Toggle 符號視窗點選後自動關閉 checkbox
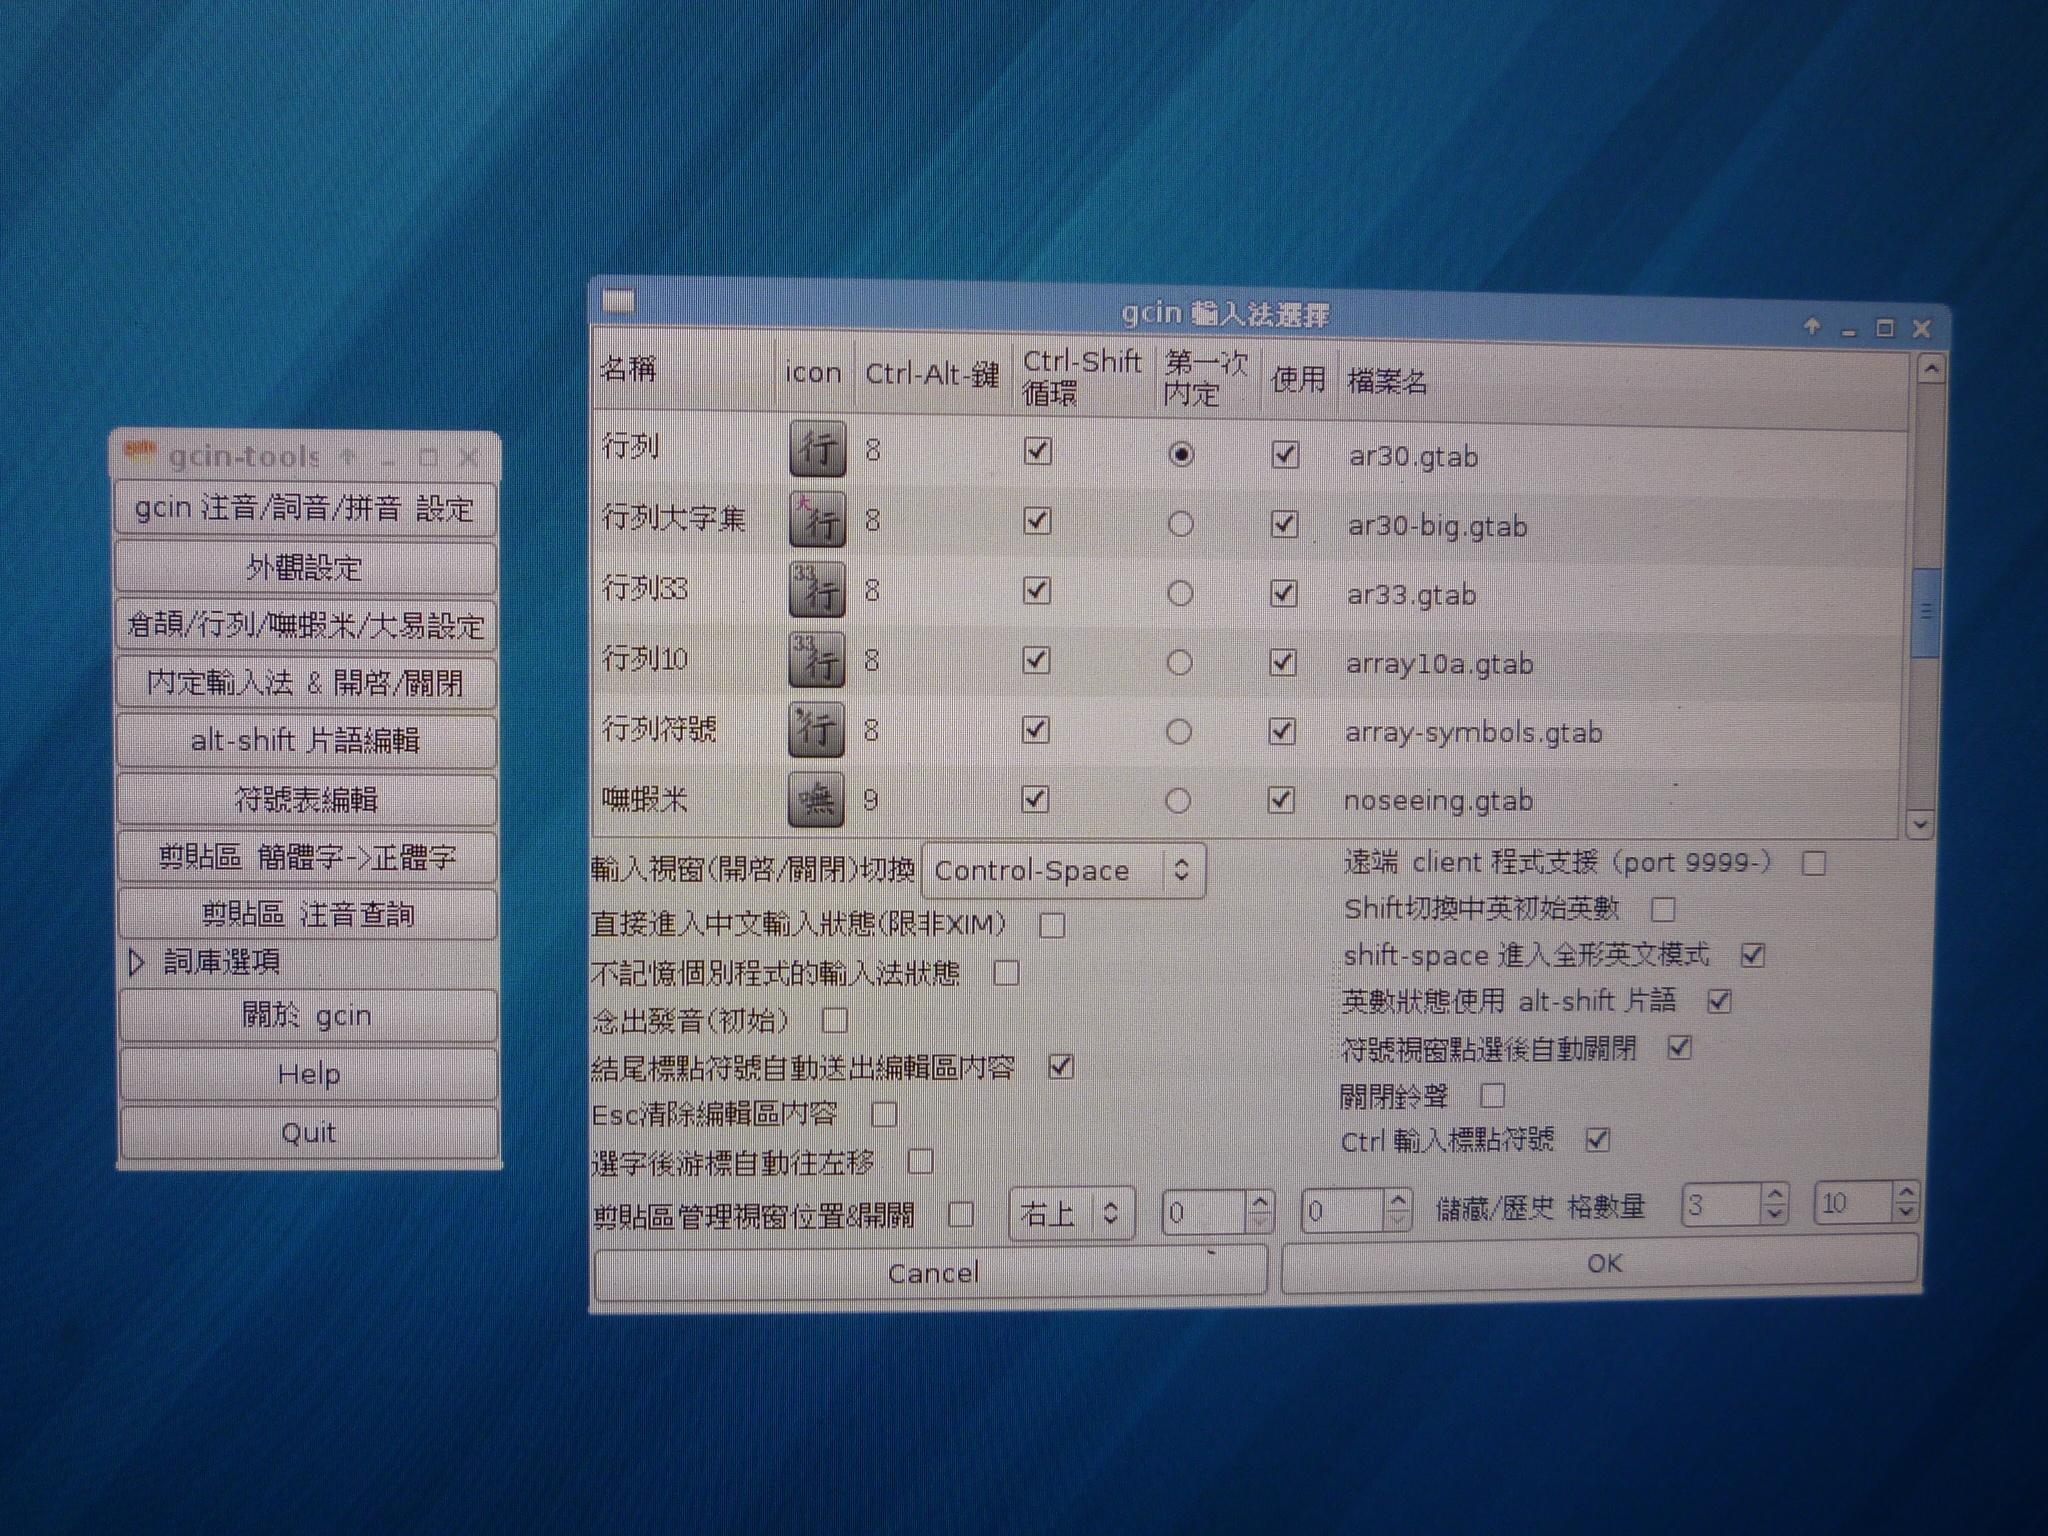Screen dimensions: 2048x1536 (1679, 1048)
